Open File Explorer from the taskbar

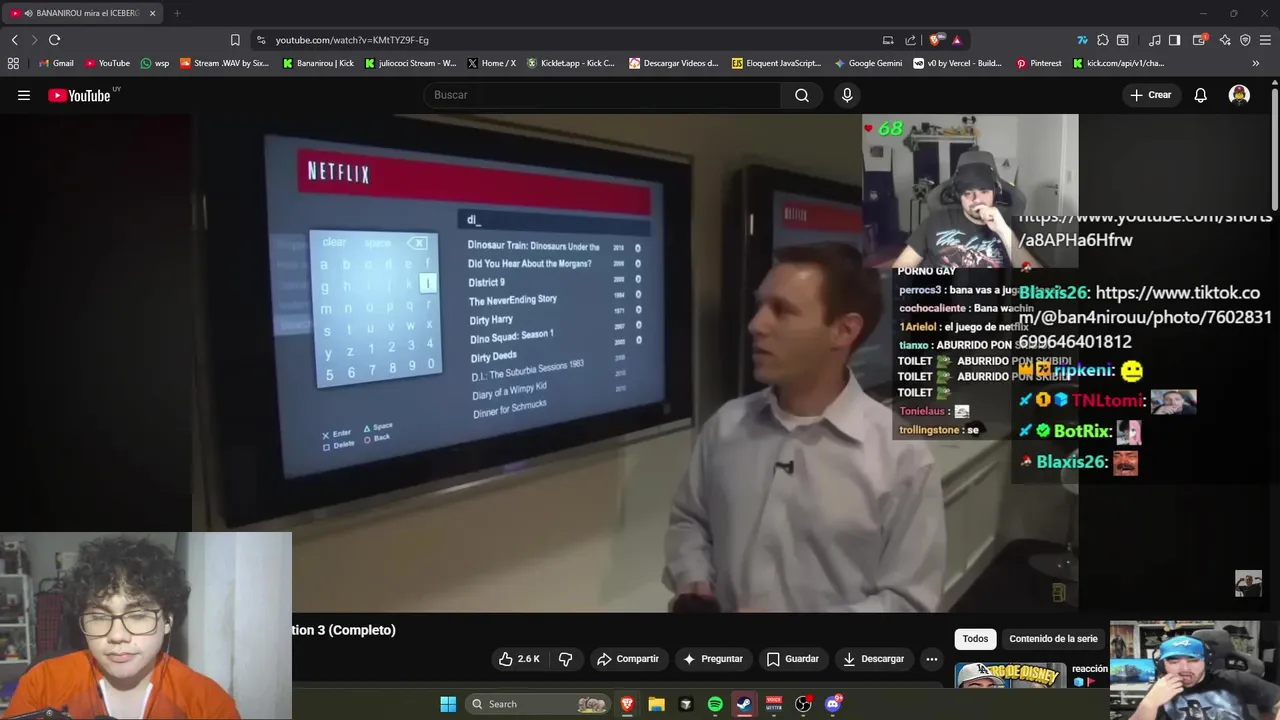656,704
